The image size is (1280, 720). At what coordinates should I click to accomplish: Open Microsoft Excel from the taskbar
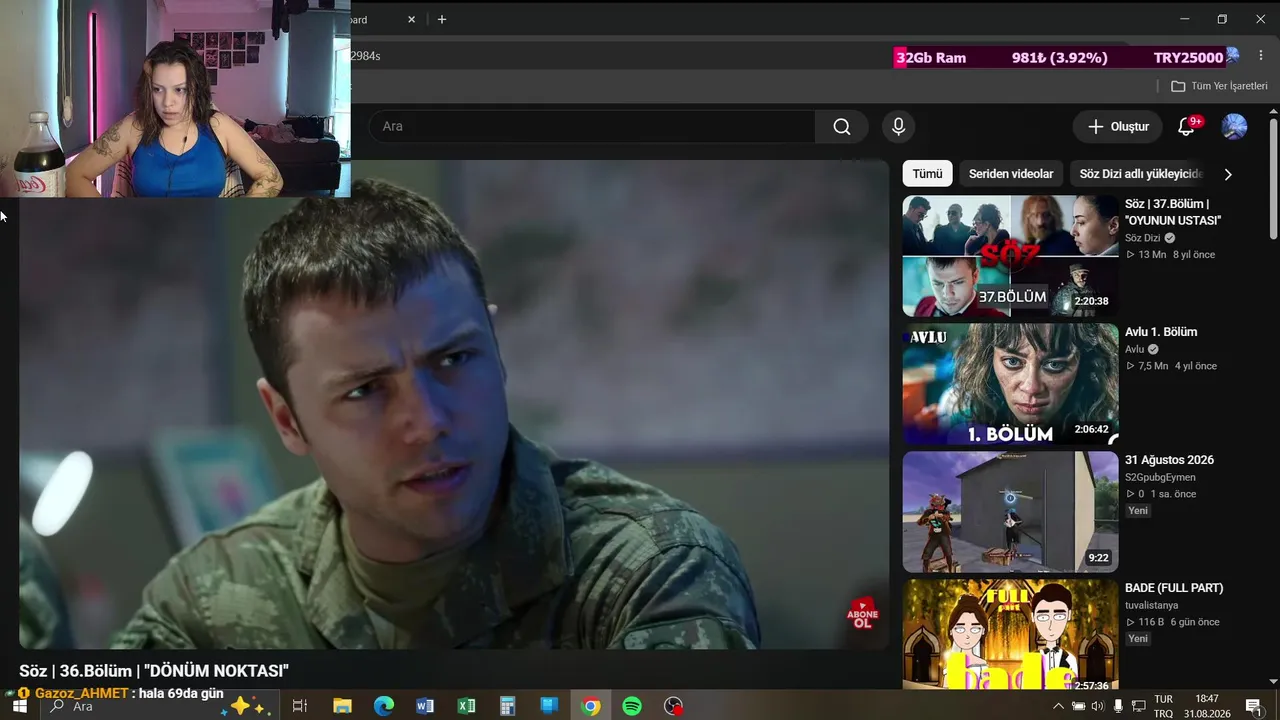coord(466,706)
